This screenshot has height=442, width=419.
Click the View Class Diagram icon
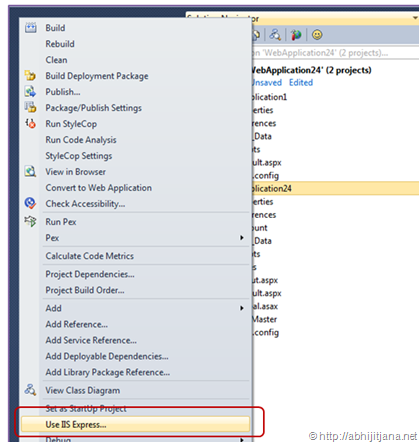coord(30,390)
